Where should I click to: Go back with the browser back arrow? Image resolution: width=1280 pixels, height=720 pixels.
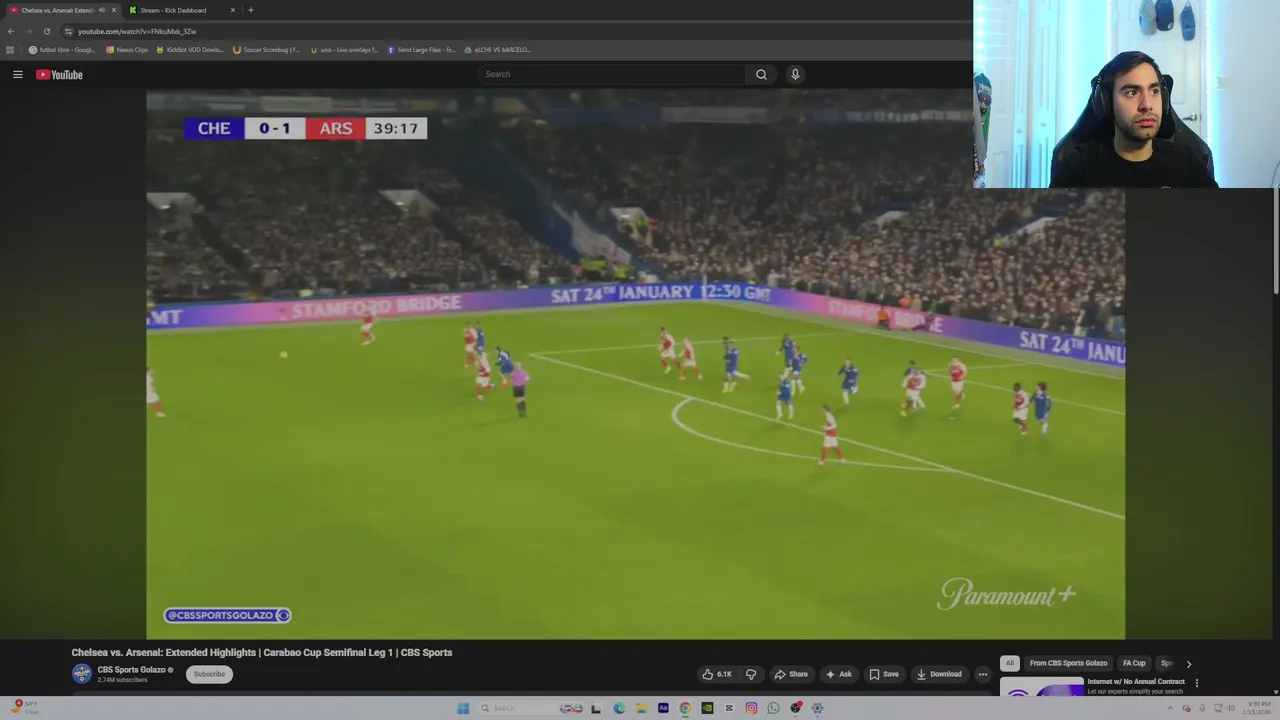[x=11, y=31]
